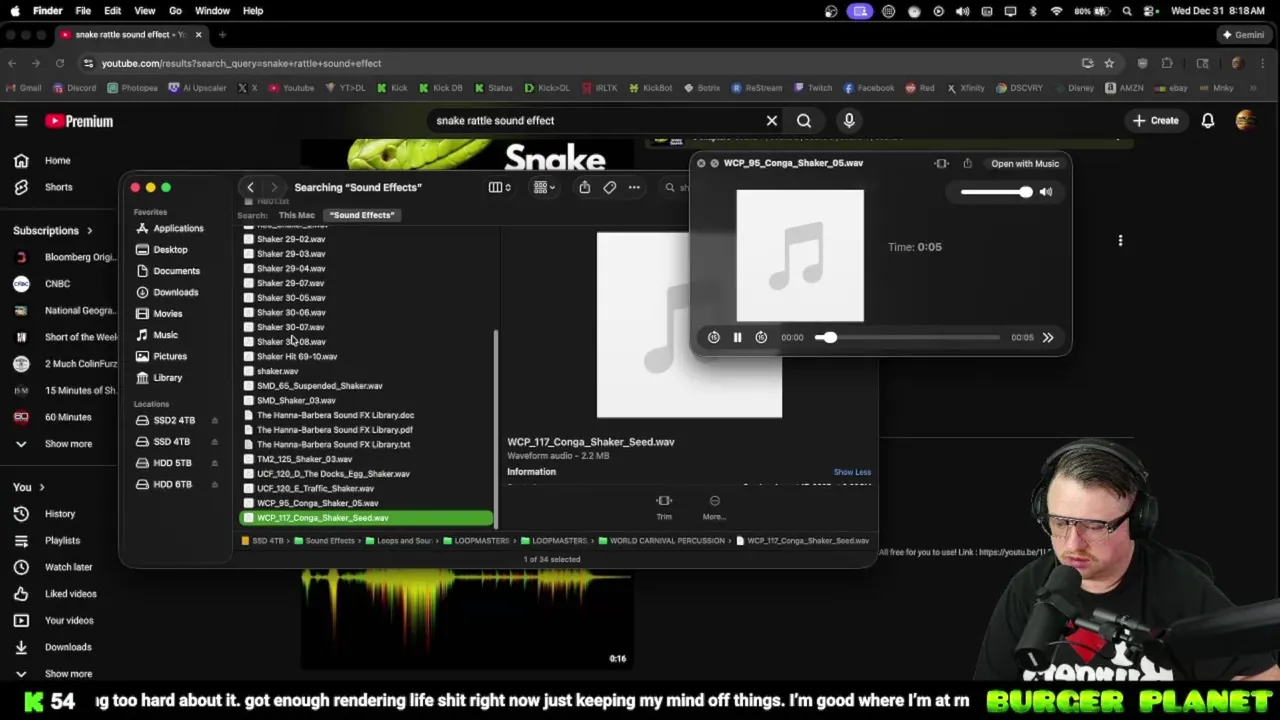Click the Quick Look share icon
The image size is (1280, 720).
tap(967, 164)
